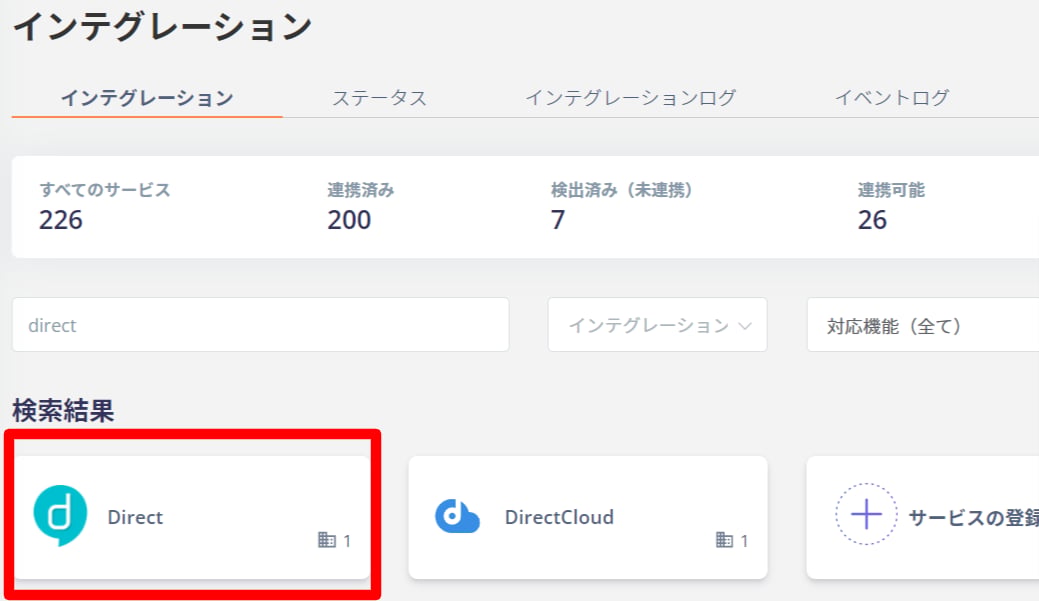Click the DirectCloud card name text
The image size is (1039, 601).
pos(559,517)
